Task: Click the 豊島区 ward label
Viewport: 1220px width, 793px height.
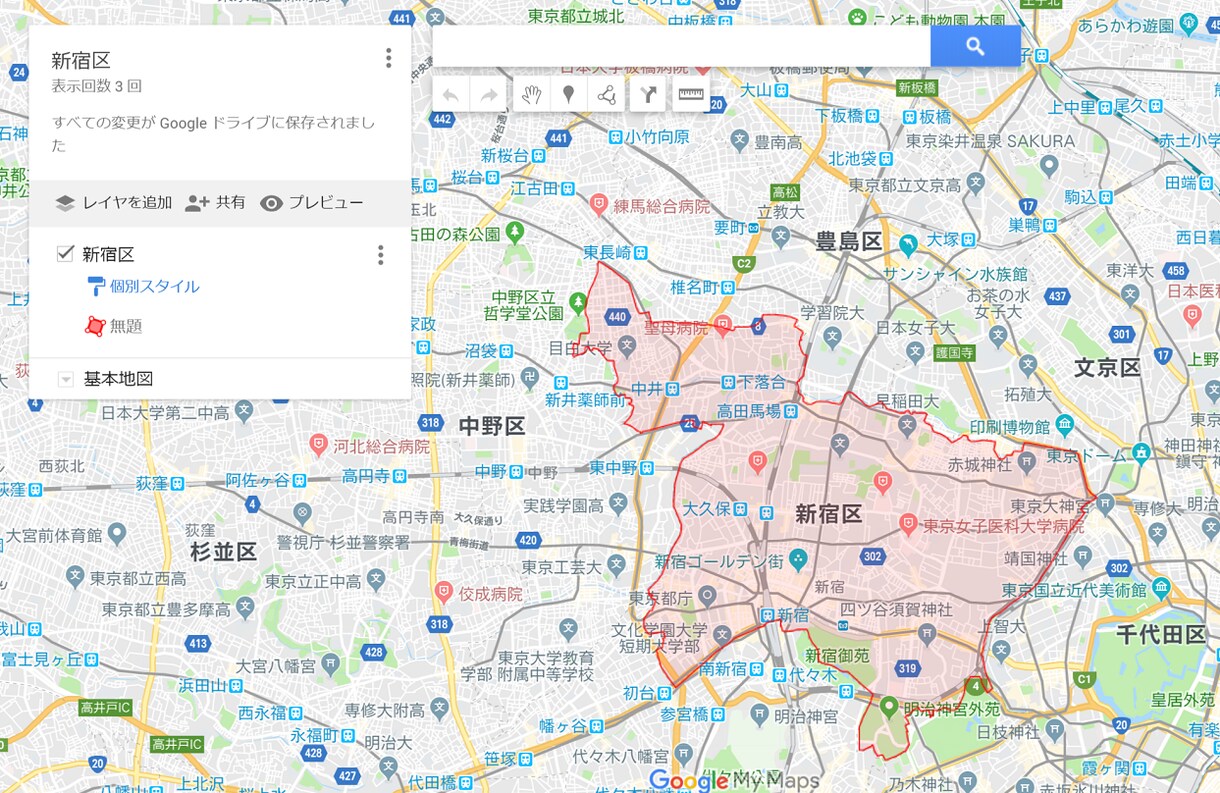Action: coord(849,241)
